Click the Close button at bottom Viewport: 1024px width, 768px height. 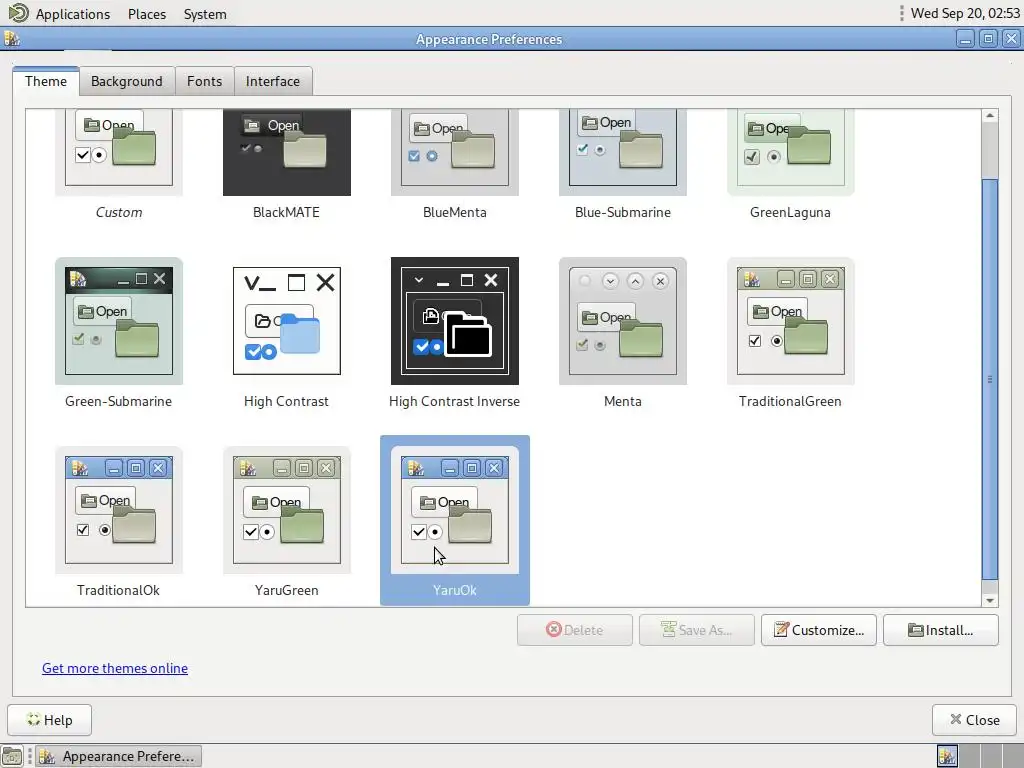pos(974,720)
